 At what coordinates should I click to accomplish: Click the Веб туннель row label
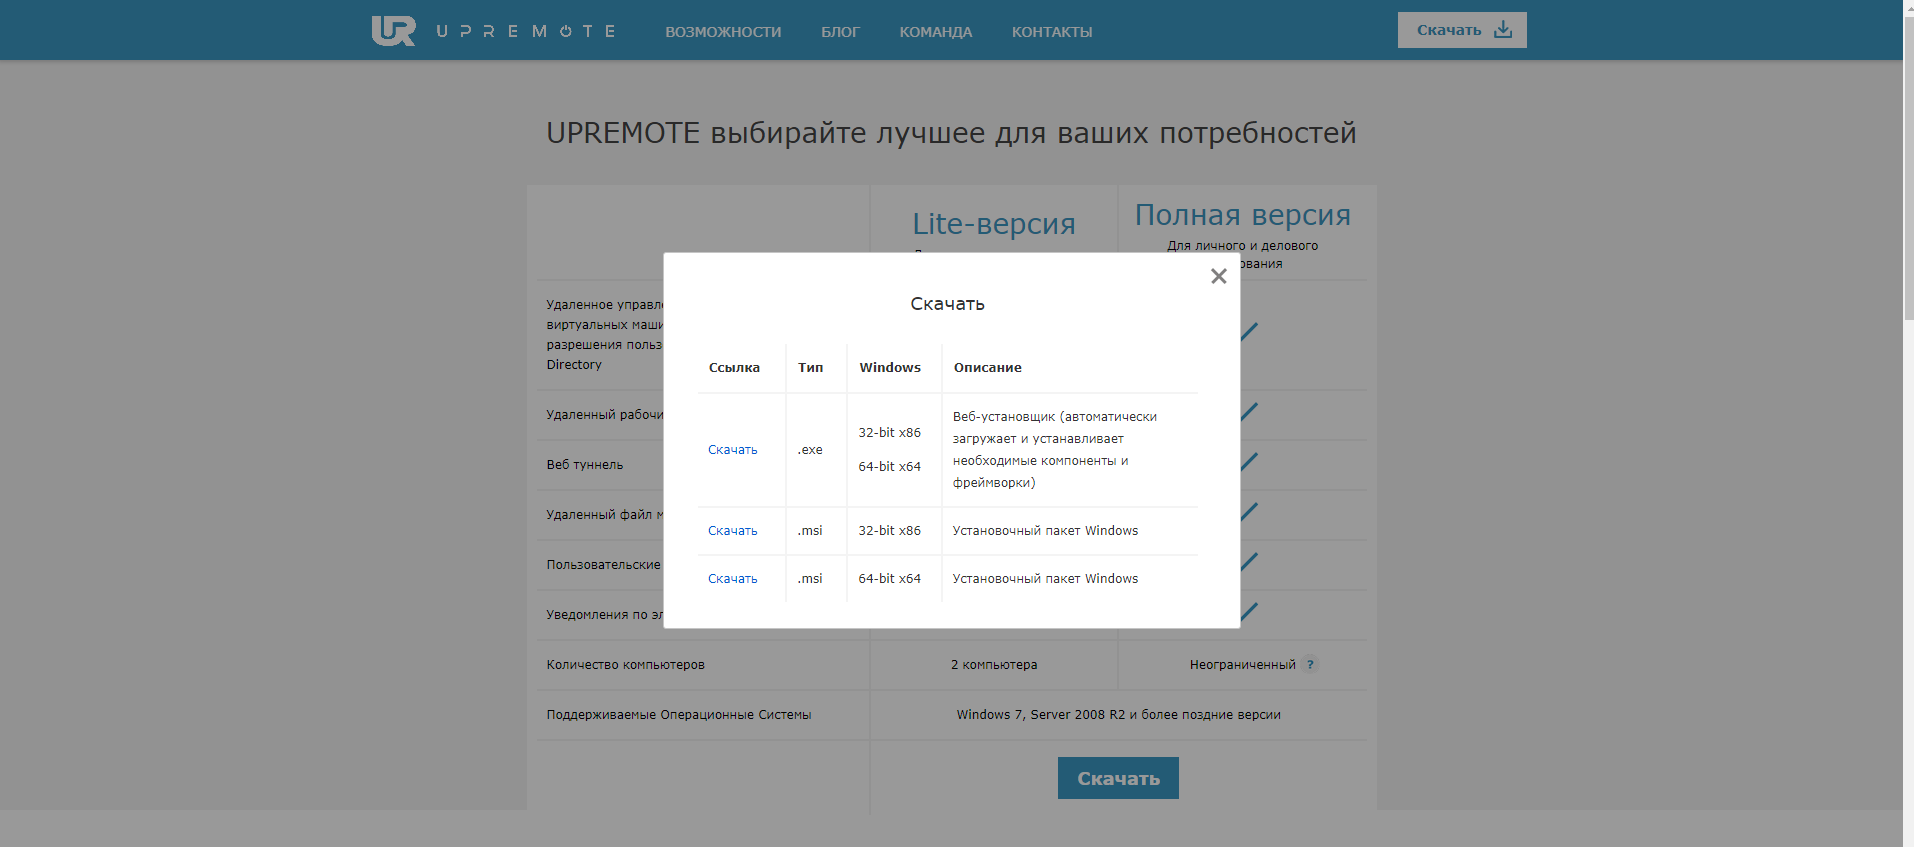point(585,465)
